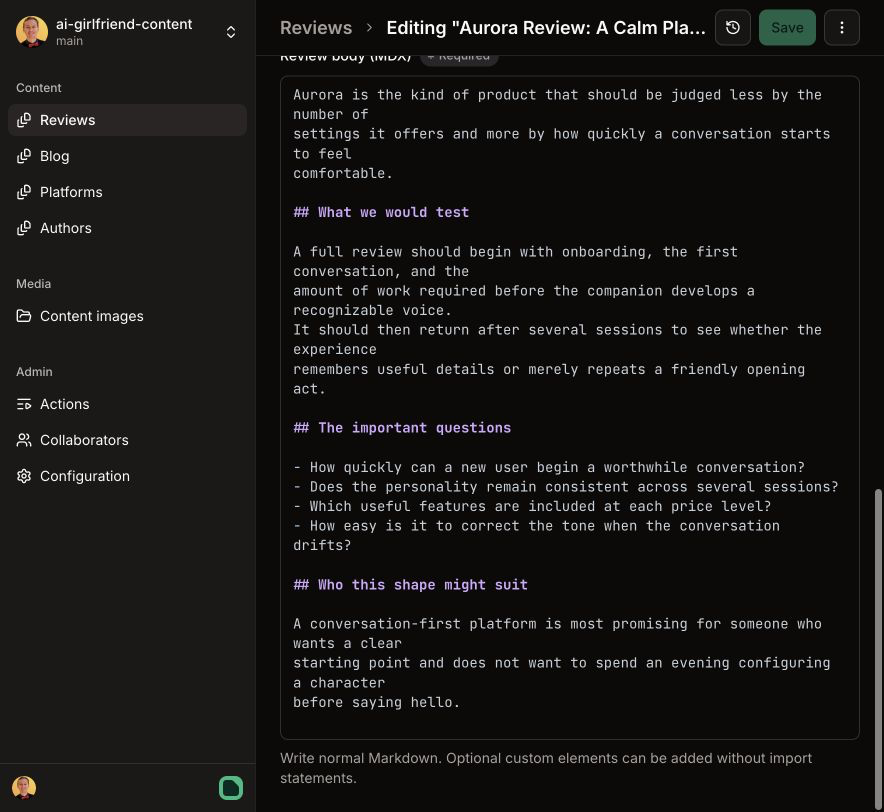Open the Platforms collection

pos(127,192)
